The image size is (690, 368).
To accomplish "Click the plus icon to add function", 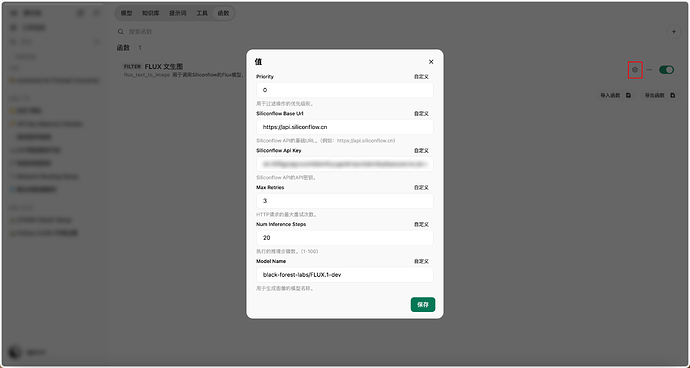I will [x=673, y=32].
